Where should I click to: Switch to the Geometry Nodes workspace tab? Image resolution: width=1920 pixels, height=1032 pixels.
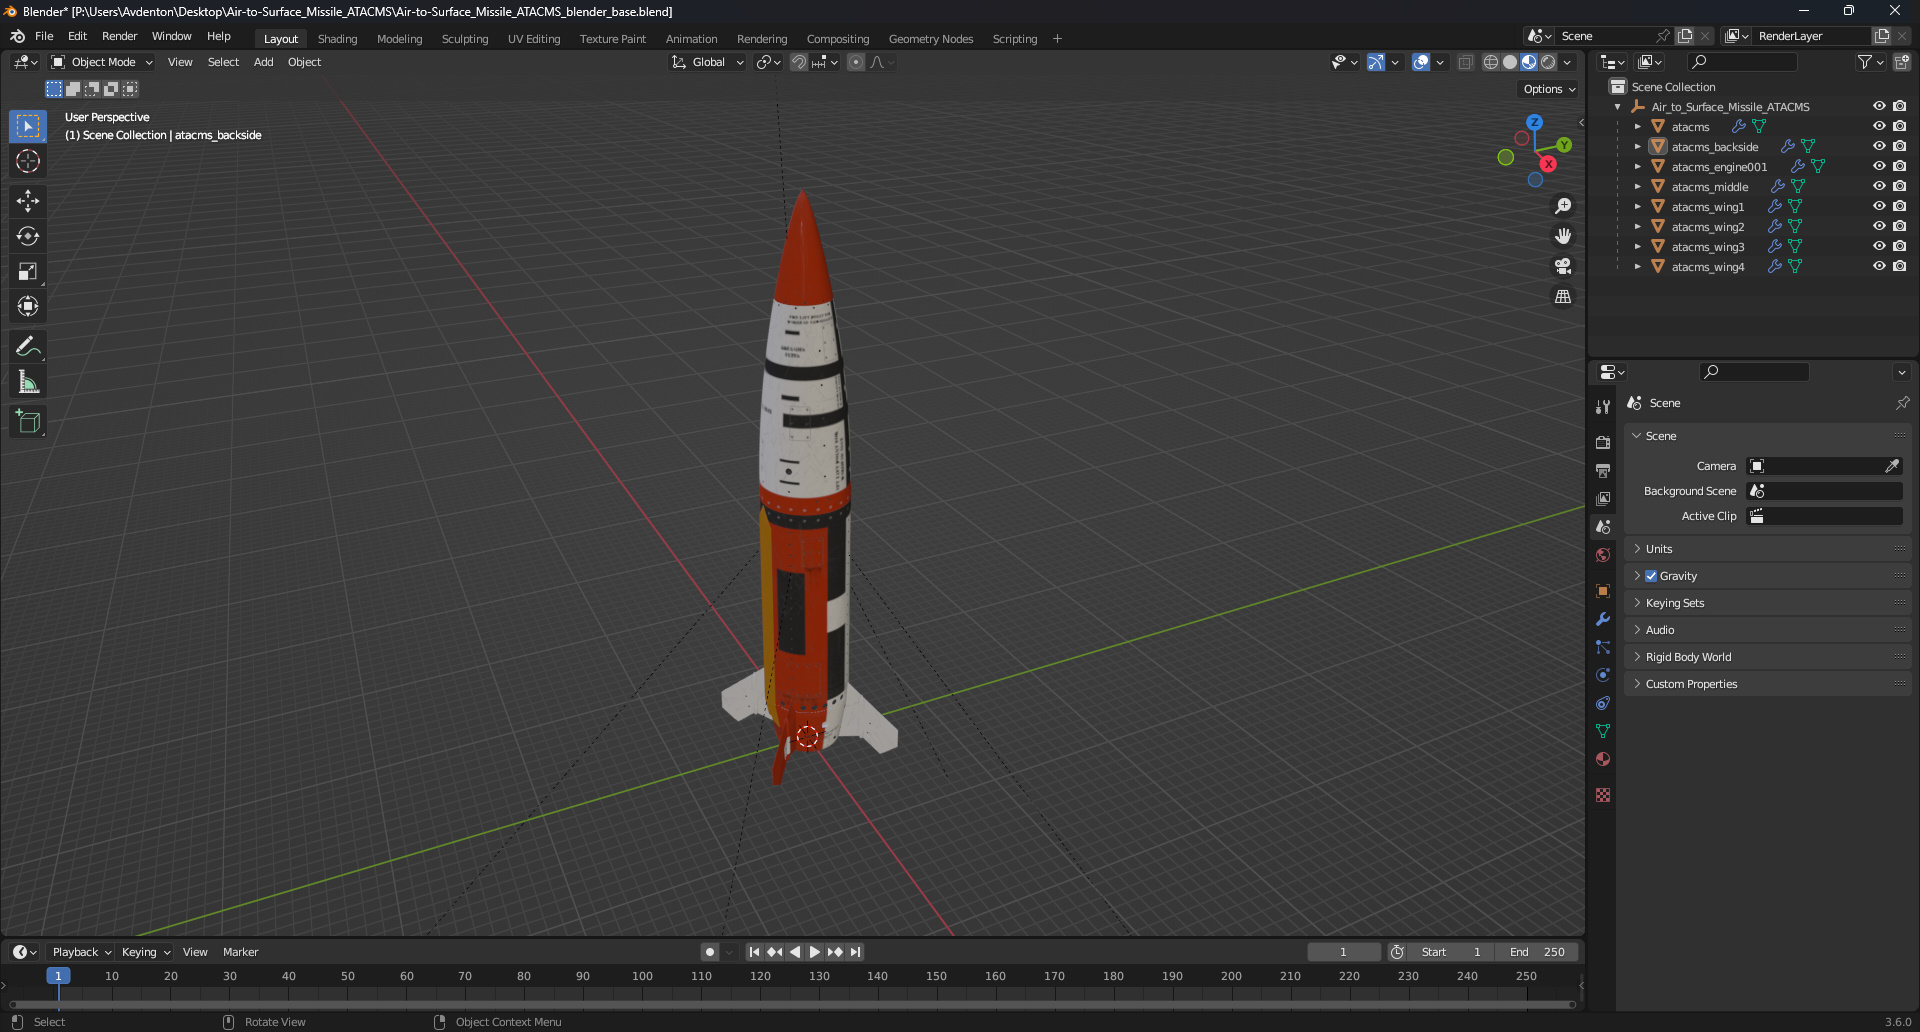(931, 39)
